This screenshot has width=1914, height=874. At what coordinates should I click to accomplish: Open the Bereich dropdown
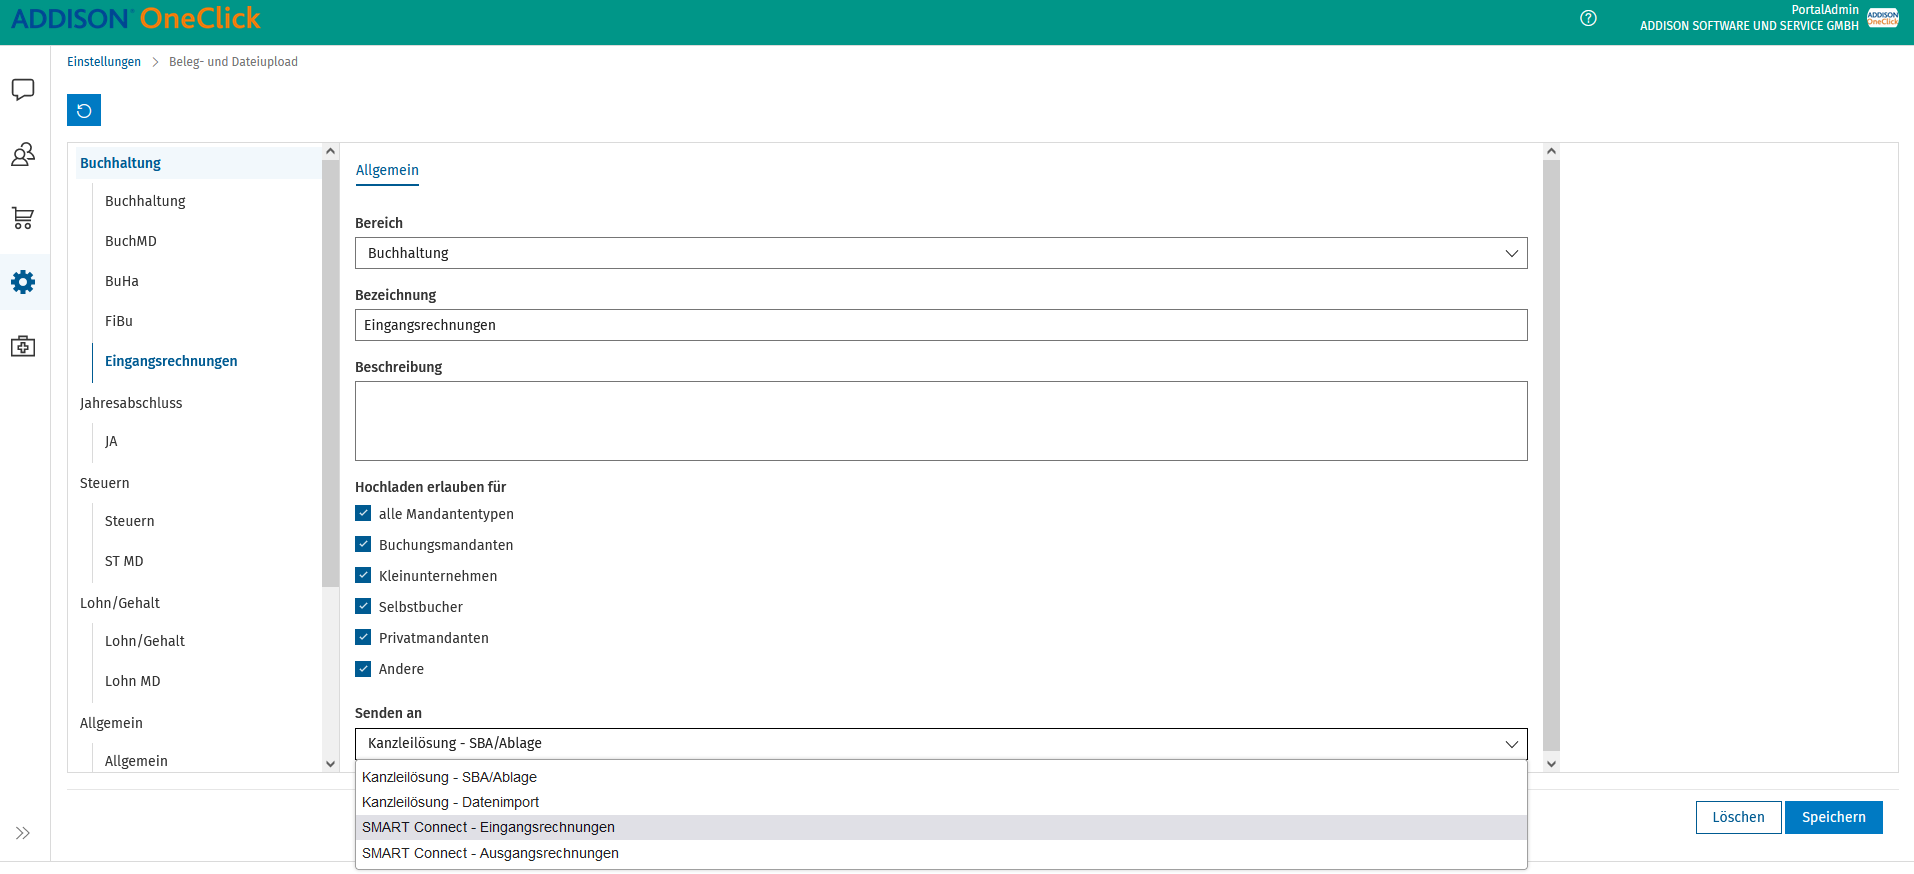pos(941,253)
